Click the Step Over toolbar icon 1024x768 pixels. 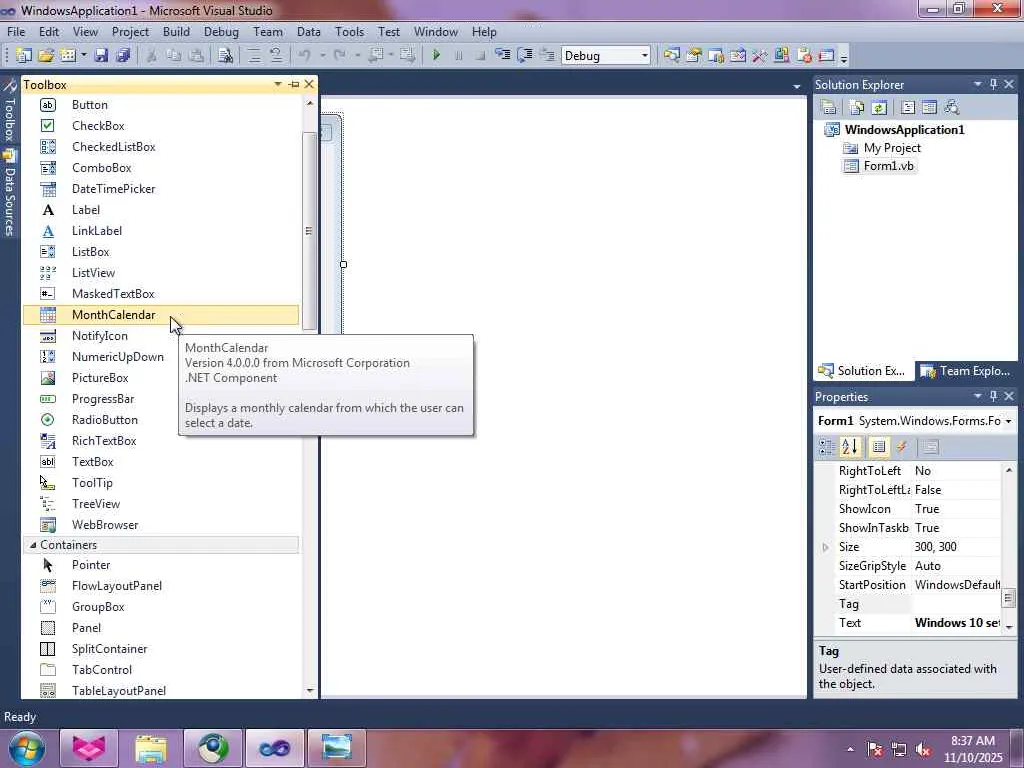pos(525,56)
